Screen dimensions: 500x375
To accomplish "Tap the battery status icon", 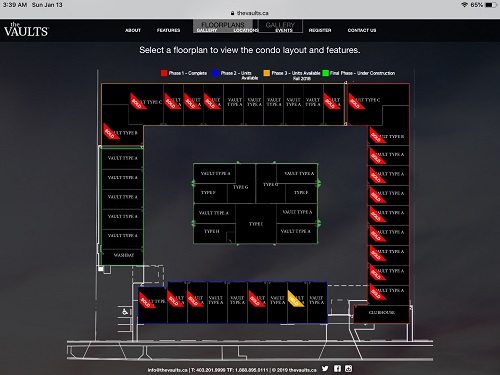I will (491, 5).
